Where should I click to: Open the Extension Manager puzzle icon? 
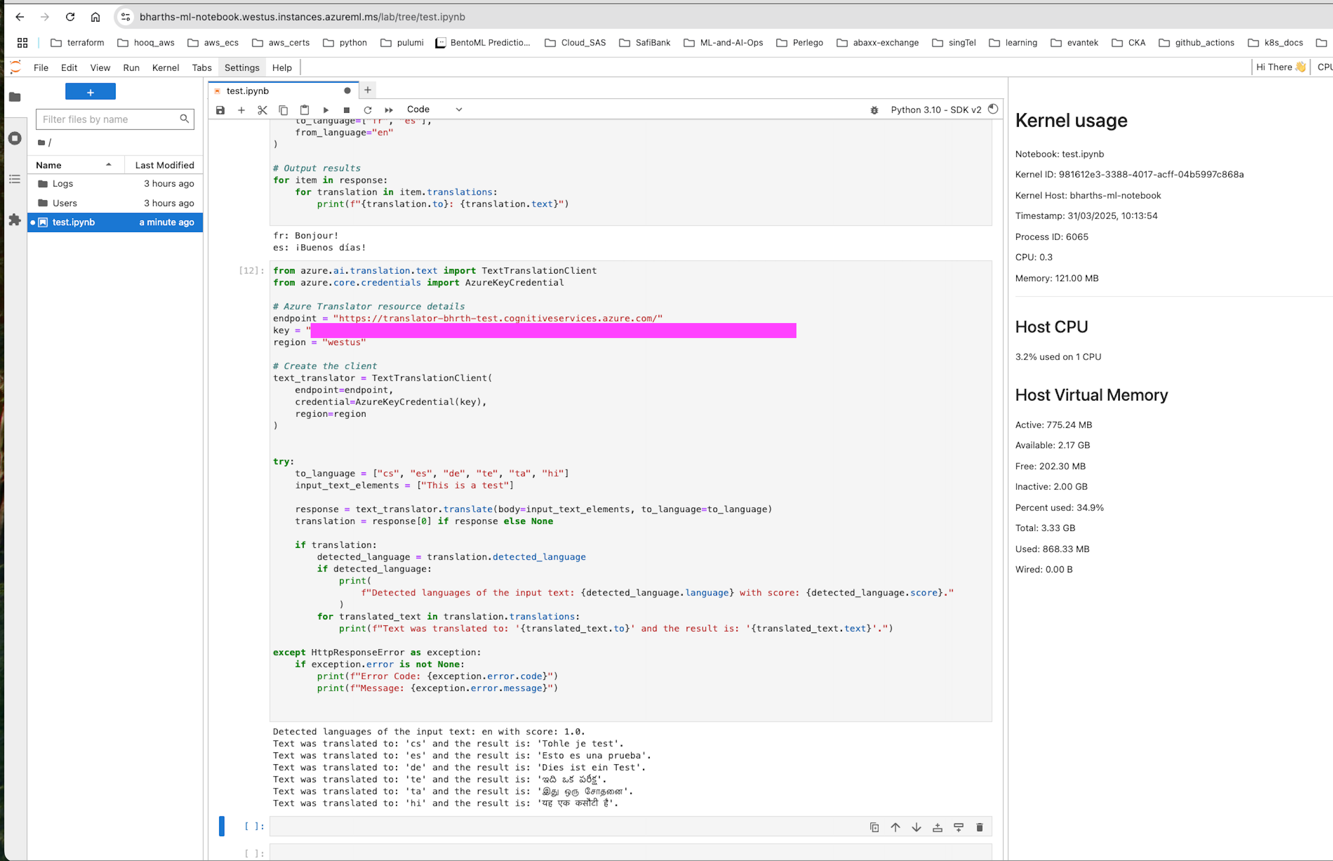click(14, 220)
